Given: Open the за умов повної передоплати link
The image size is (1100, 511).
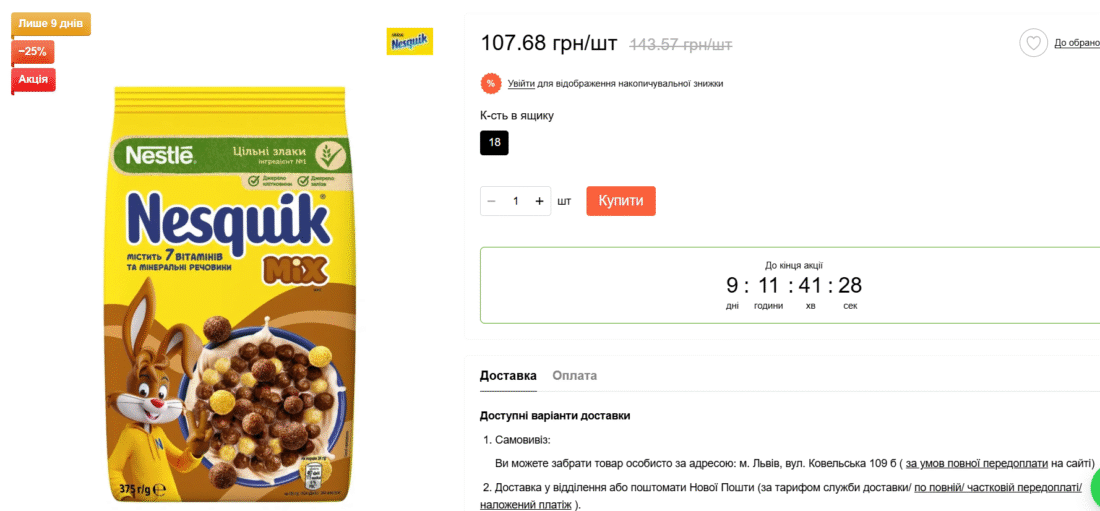Looking at the screenshot, I should click(979, 463).
